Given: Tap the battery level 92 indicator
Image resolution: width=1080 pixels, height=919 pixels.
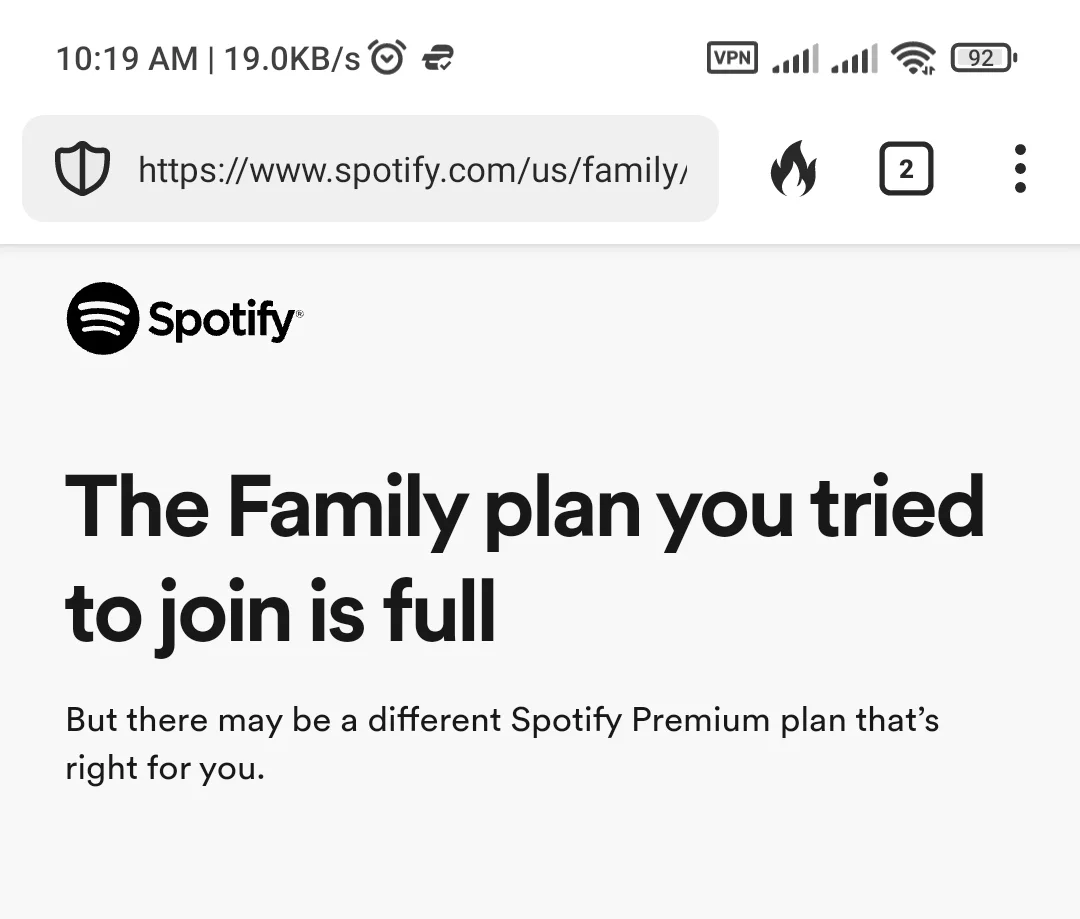Looking at the screenshot, I should [x=984, y=58].
